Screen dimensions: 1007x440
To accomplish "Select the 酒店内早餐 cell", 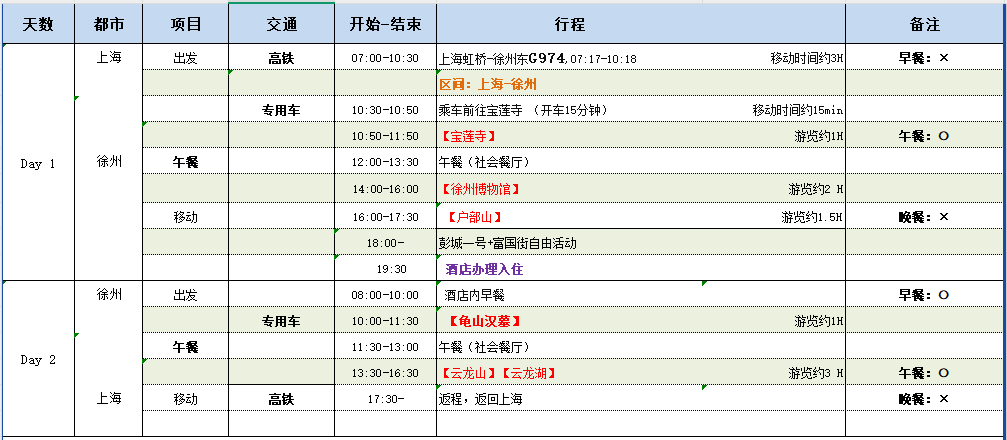I will click(640, 295).
